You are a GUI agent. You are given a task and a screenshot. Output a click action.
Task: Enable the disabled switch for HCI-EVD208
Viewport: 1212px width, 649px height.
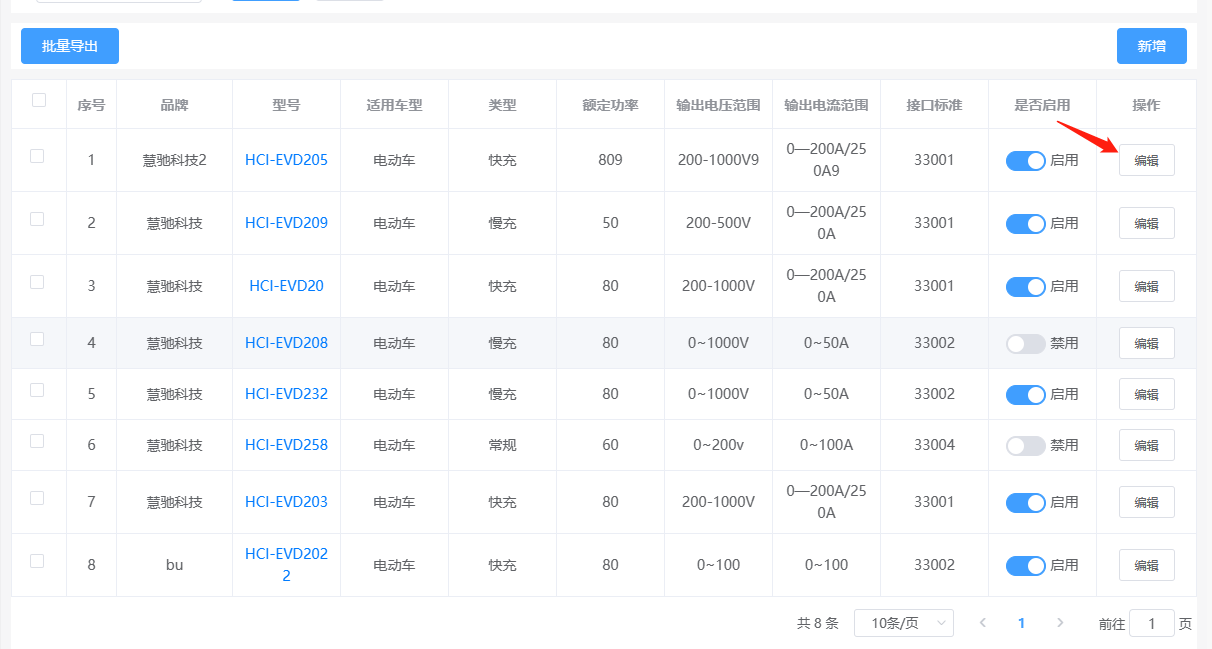[x=1025, y=343]
